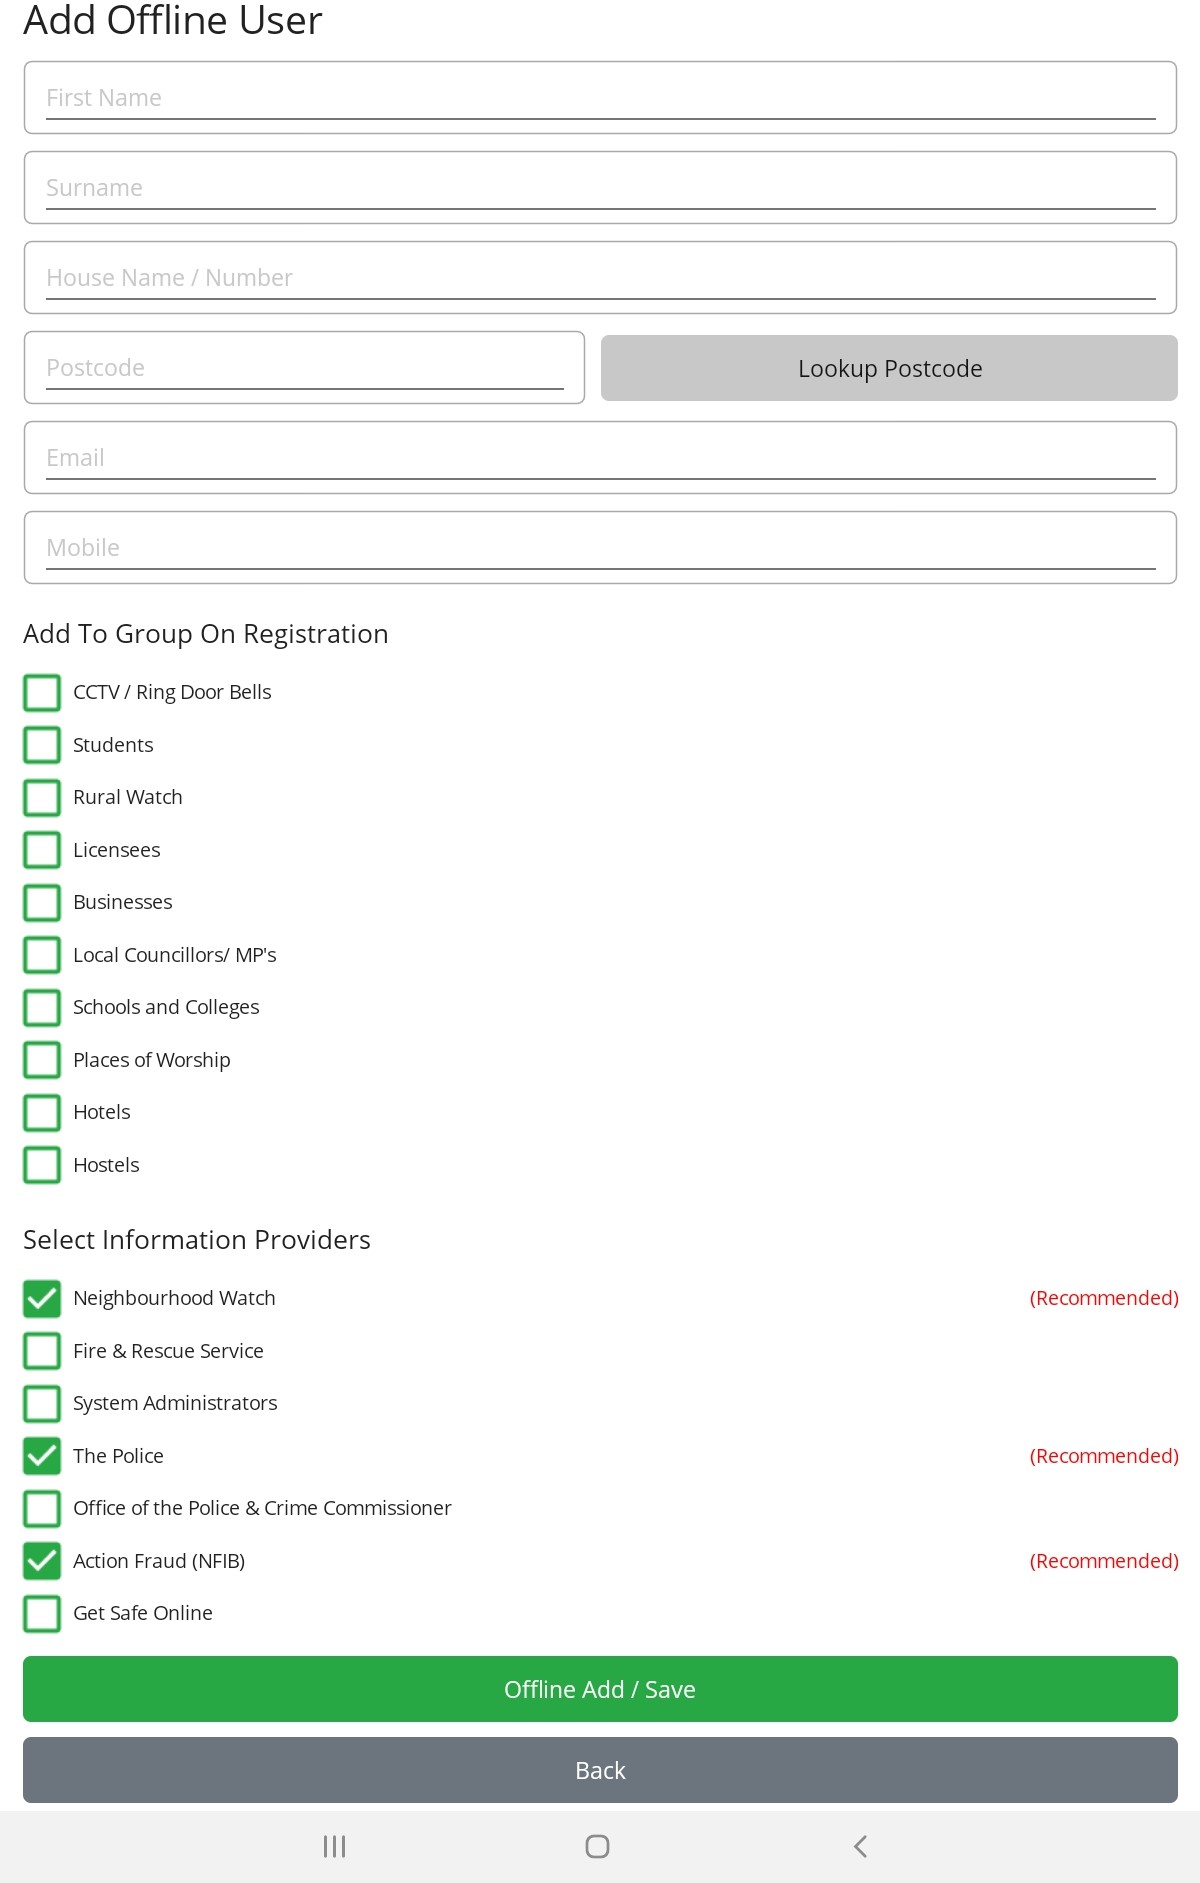This screenshot has width=1200, height=1883.
Task: Enable Get Safe Online provider
Action: 42,1613
